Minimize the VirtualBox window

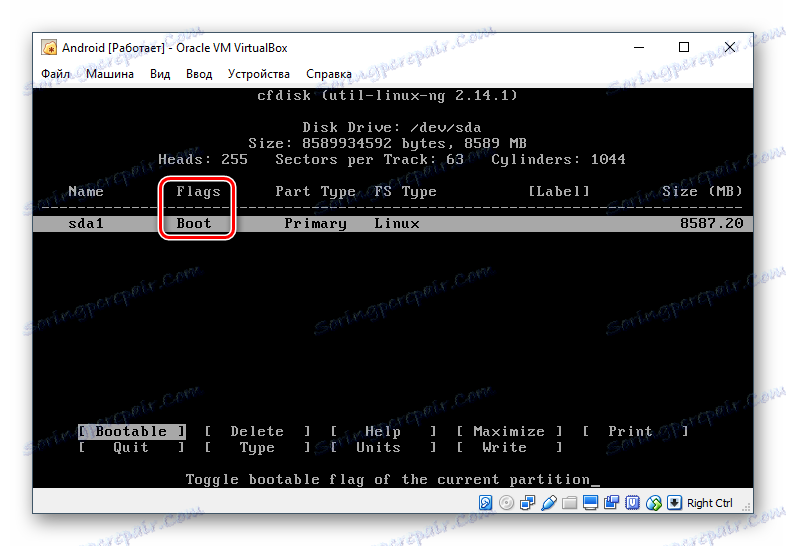(639, 48)
